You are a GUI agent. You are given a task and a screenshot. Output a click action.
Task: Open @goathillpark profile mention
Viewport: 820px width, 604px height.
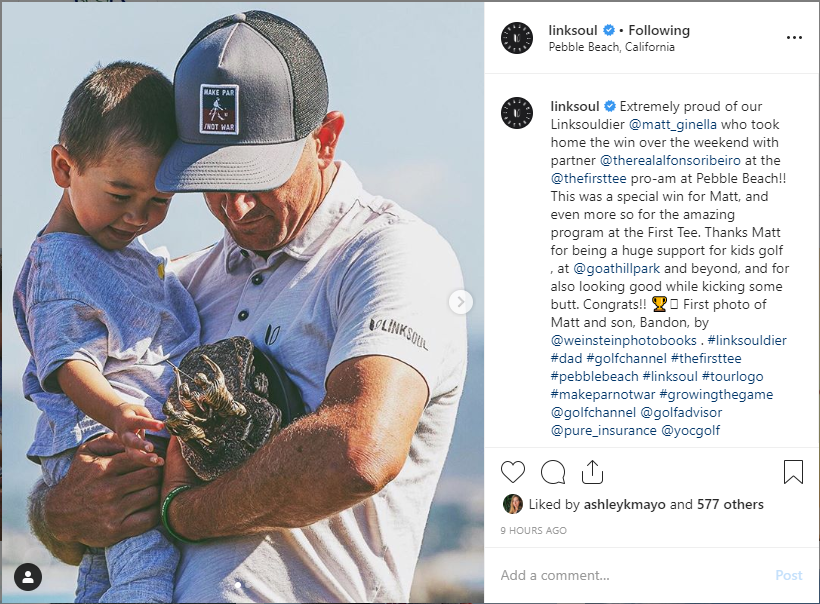pos(617,269)
